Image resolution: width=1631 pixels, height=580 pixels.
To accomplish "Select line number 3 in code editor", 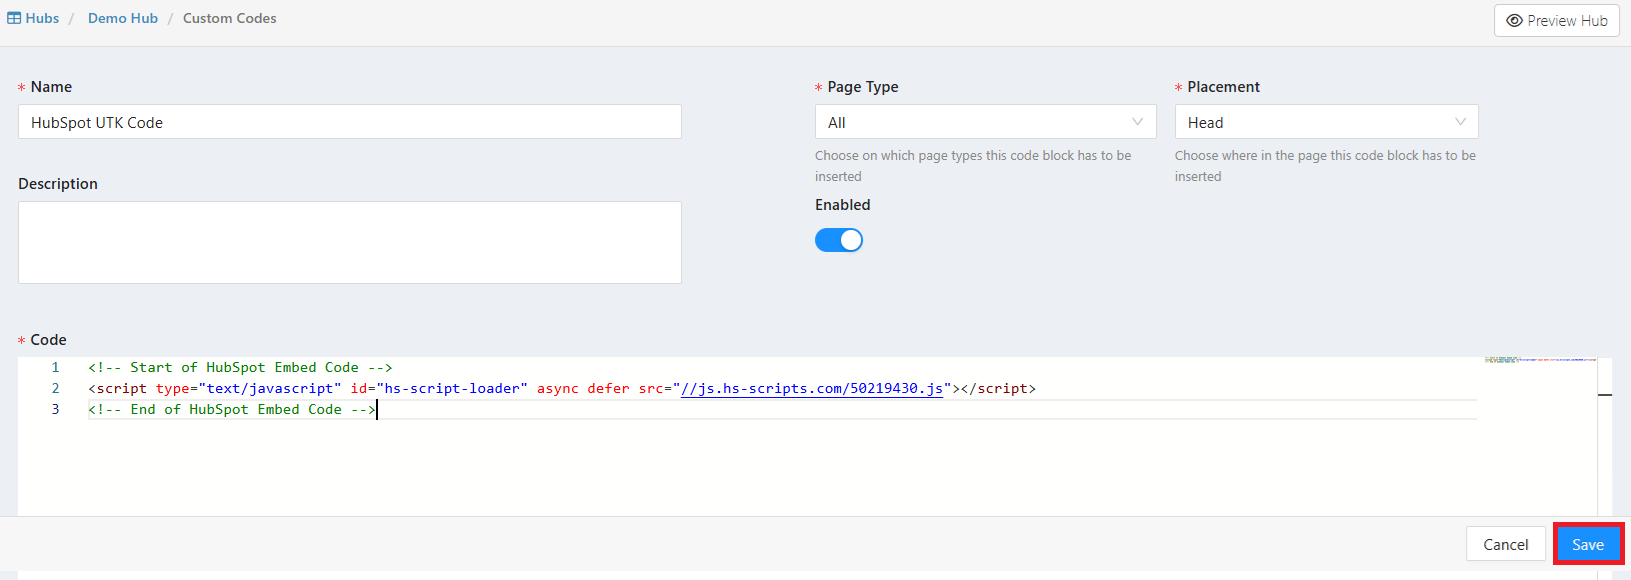I will 55,409.
